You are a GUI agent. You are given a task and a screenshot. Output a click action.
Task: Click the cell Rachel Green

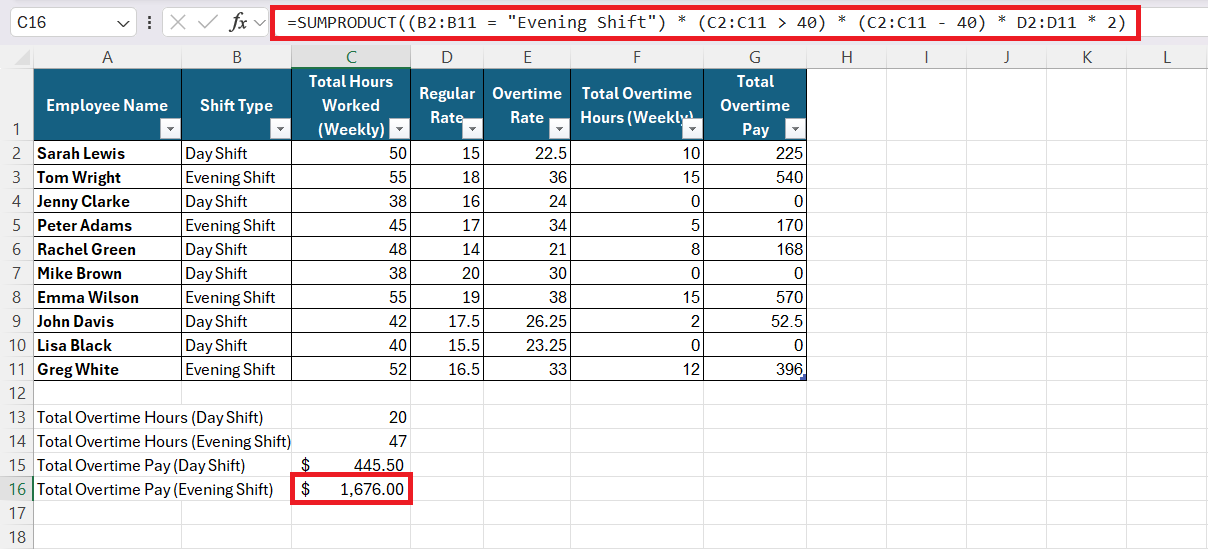108,249
